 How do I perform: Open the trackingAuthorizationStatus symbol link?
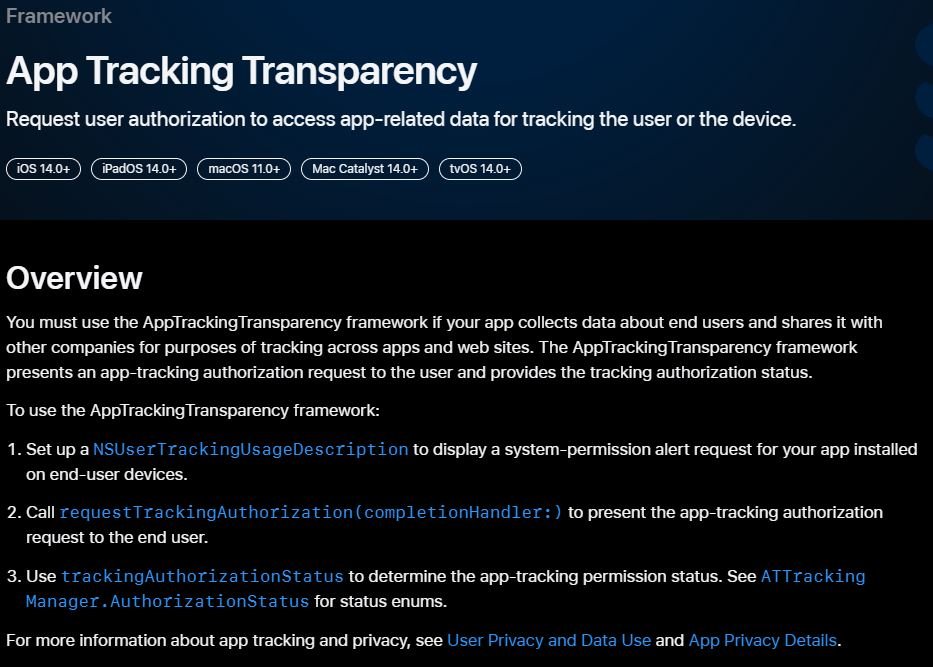(202, 577)
